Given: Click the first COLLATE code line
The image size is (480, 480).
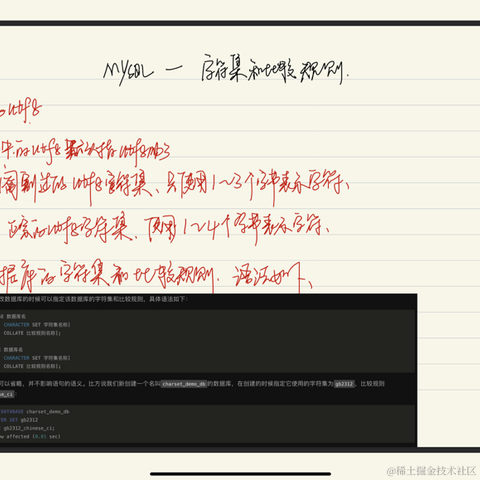Looking at the screenshot, I should (32, 333).
